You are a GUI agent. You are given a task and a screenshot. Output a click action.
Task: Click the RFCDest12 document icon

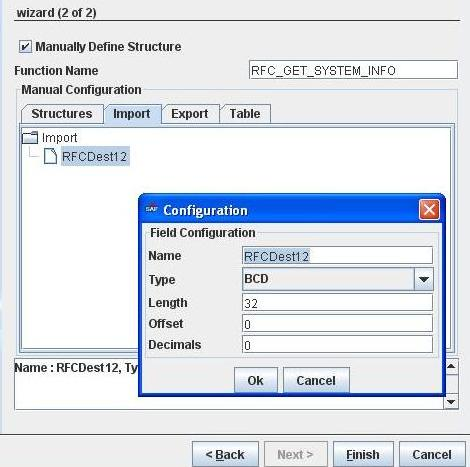click(50, 156)
